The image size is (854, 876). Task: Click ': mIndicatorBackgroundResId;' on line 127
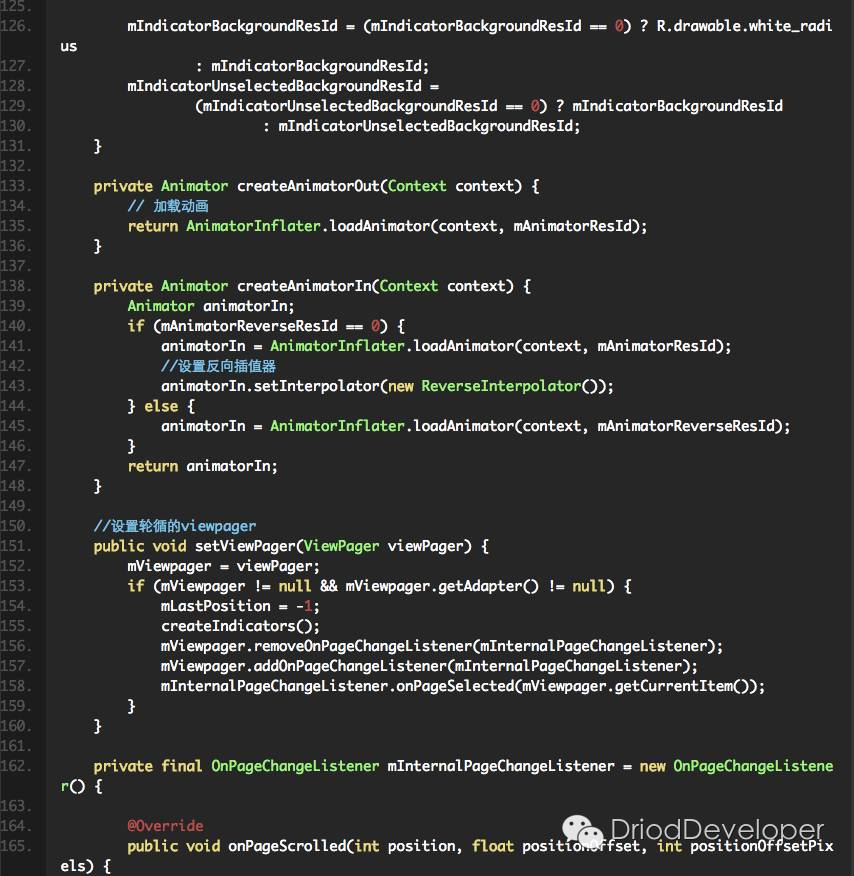pos(312,66)
